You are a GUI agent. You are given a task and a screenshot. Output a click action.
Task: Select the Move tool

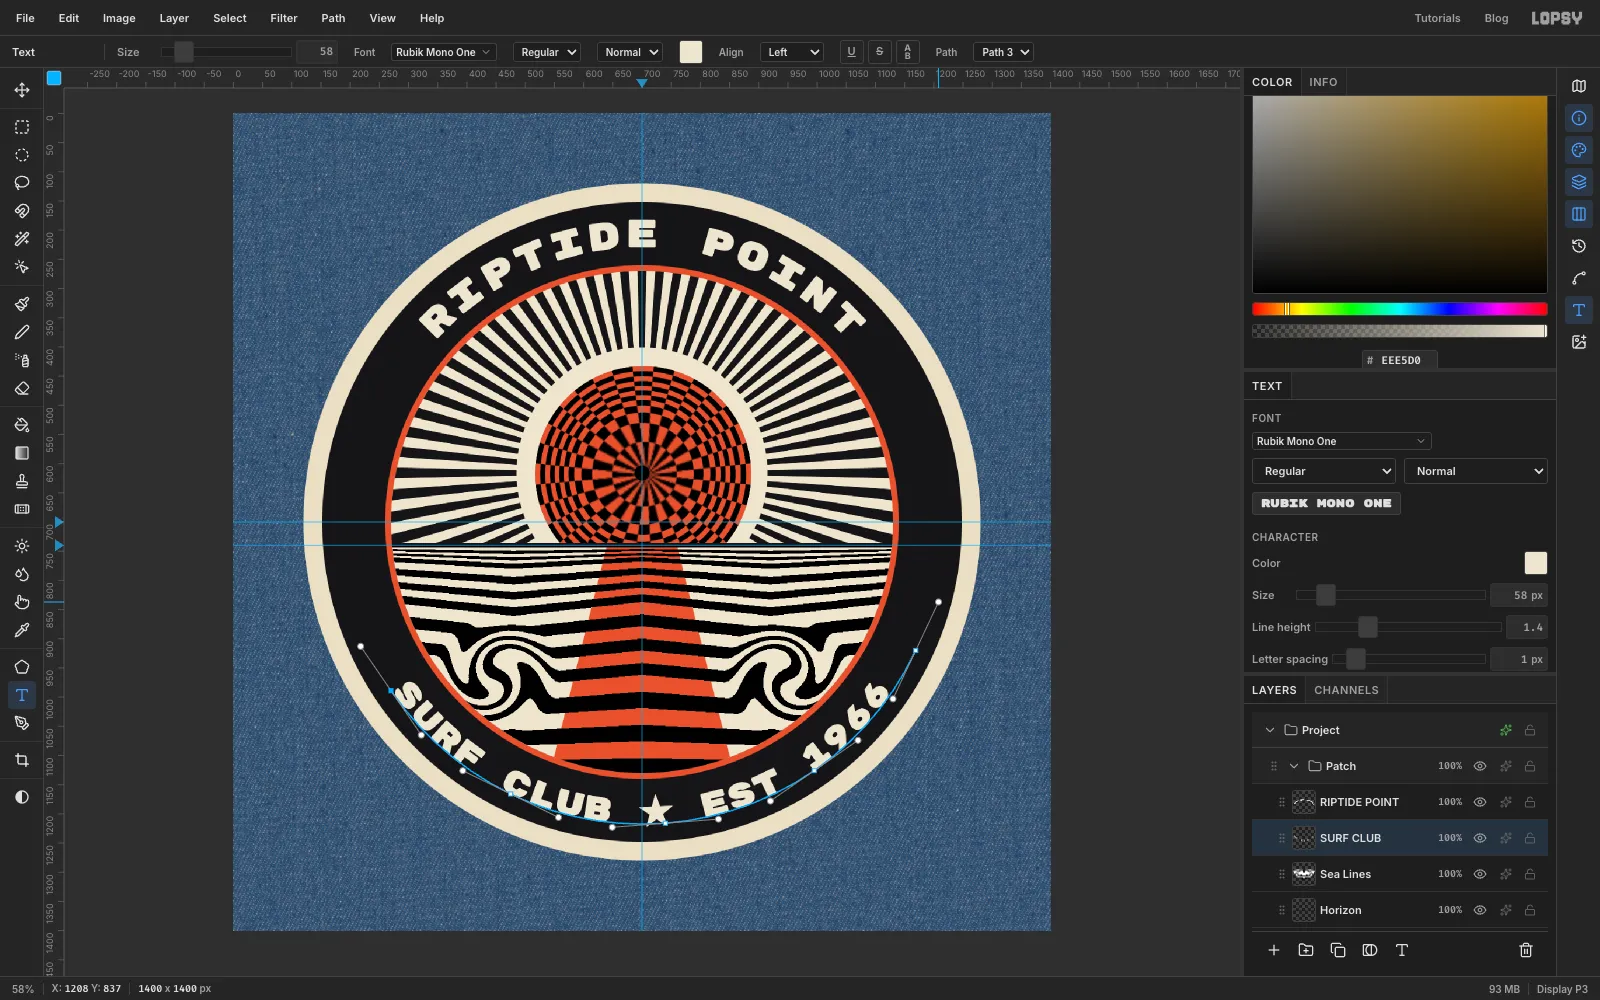[21, 90]
